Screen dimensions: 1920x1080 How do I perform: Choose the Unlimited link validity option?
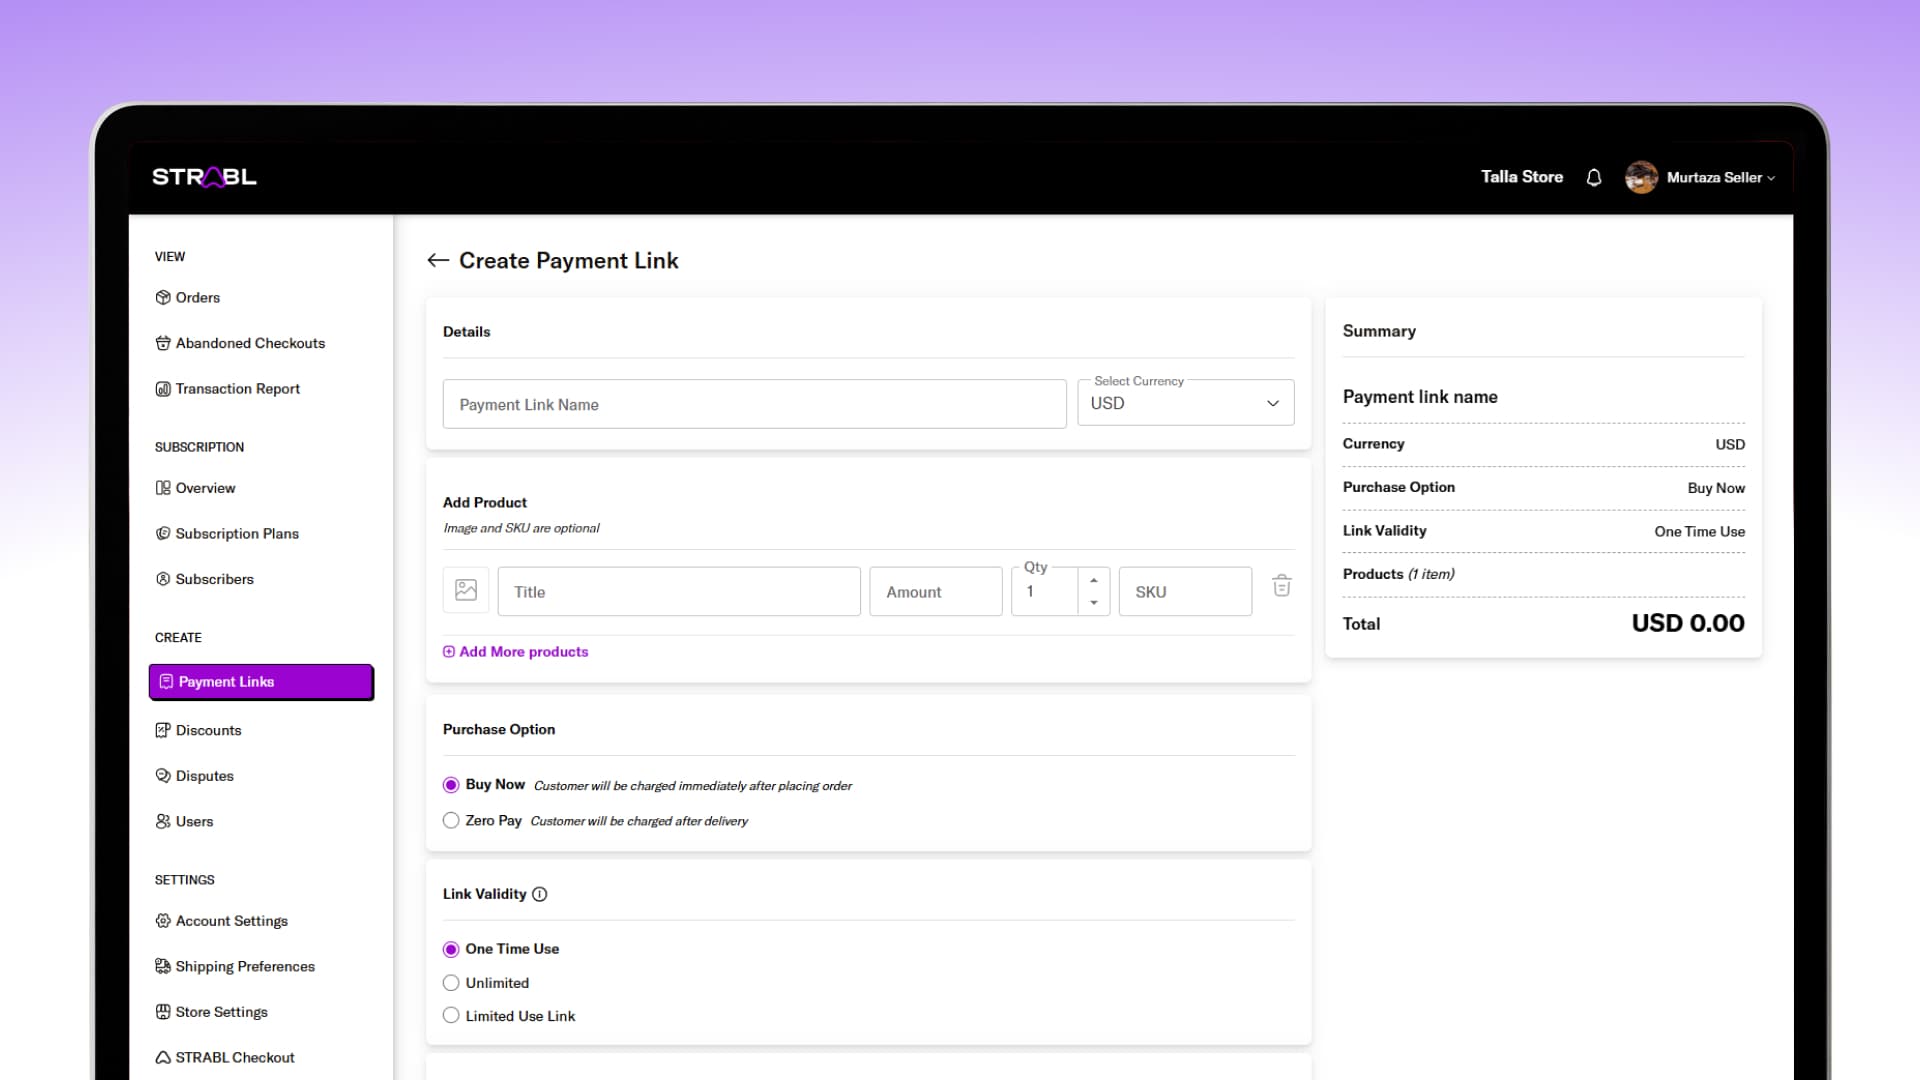(451, 983)
